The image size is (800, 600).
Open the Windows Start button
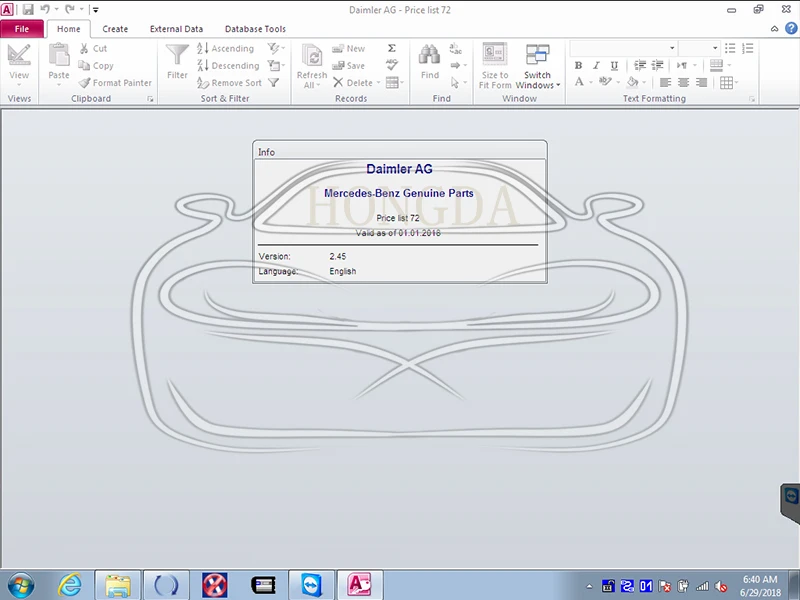20,585
